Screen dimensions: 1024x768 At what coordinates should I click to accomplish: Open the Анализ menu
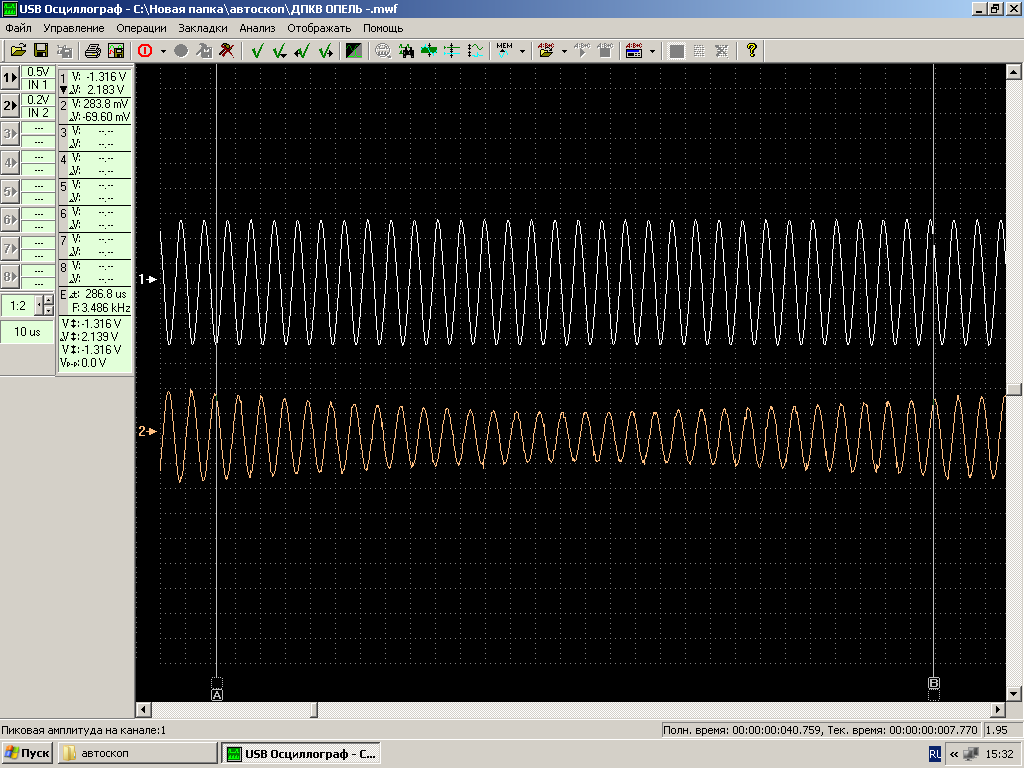[x=257, y=28]
